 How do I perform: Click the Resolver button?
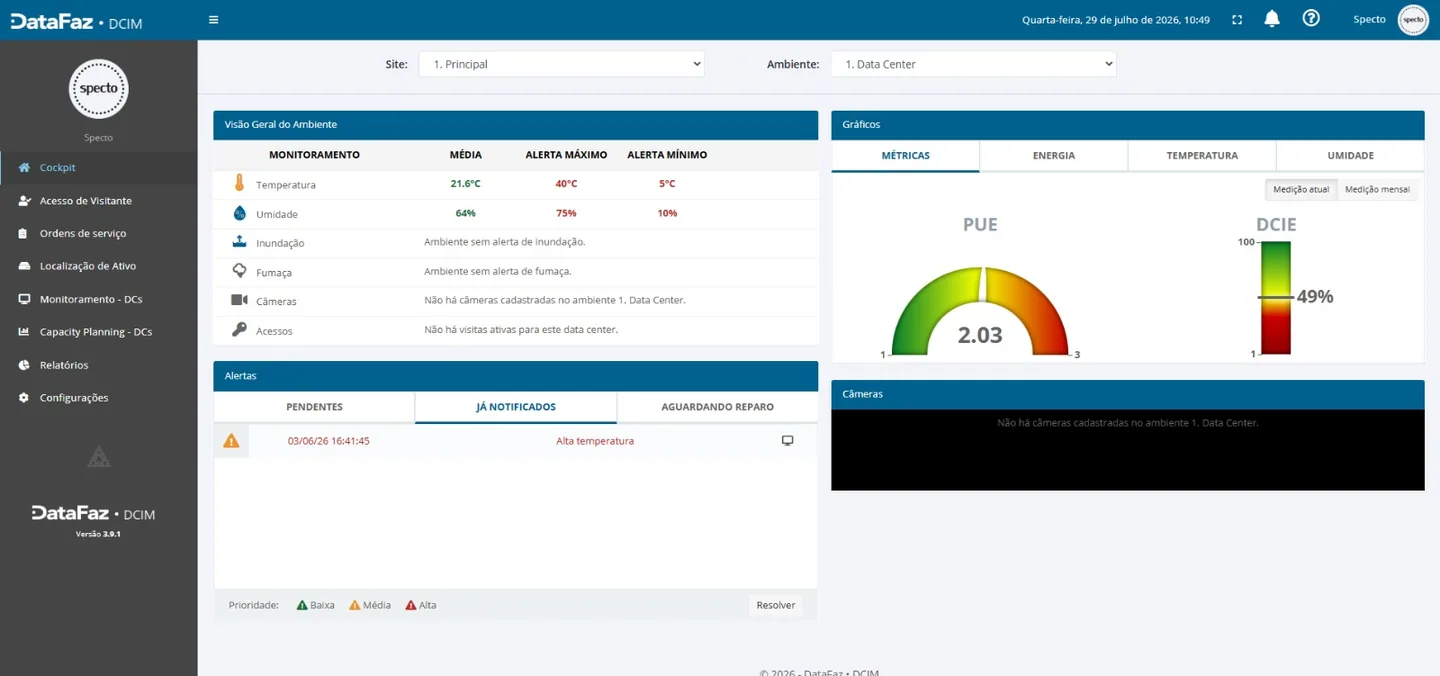point(776,605)
